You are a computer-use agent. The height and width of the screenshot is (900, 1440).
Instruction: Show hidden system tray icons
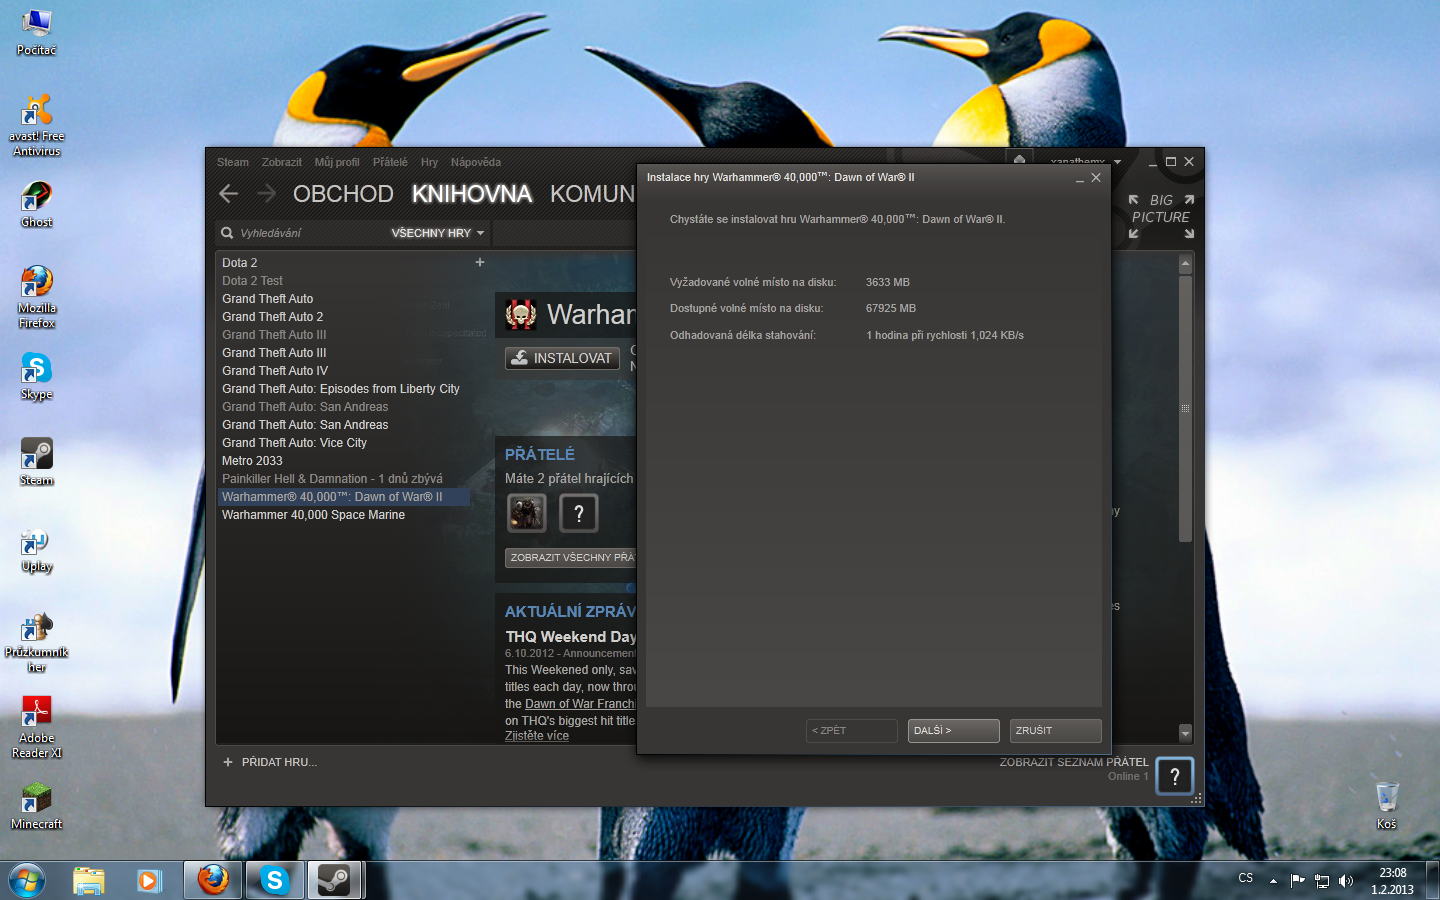[1273, 881]
